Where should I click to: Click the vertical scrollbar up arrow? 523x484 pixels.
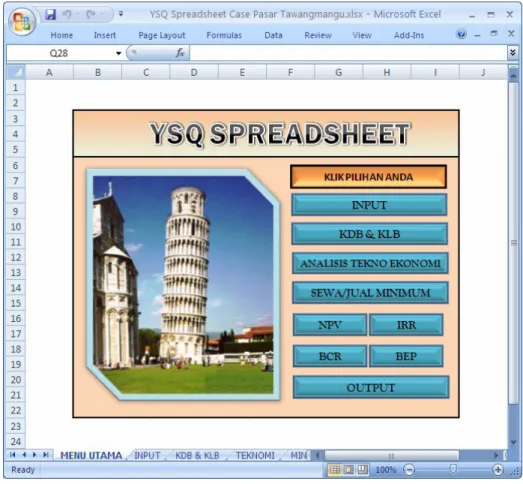[513, 77]
